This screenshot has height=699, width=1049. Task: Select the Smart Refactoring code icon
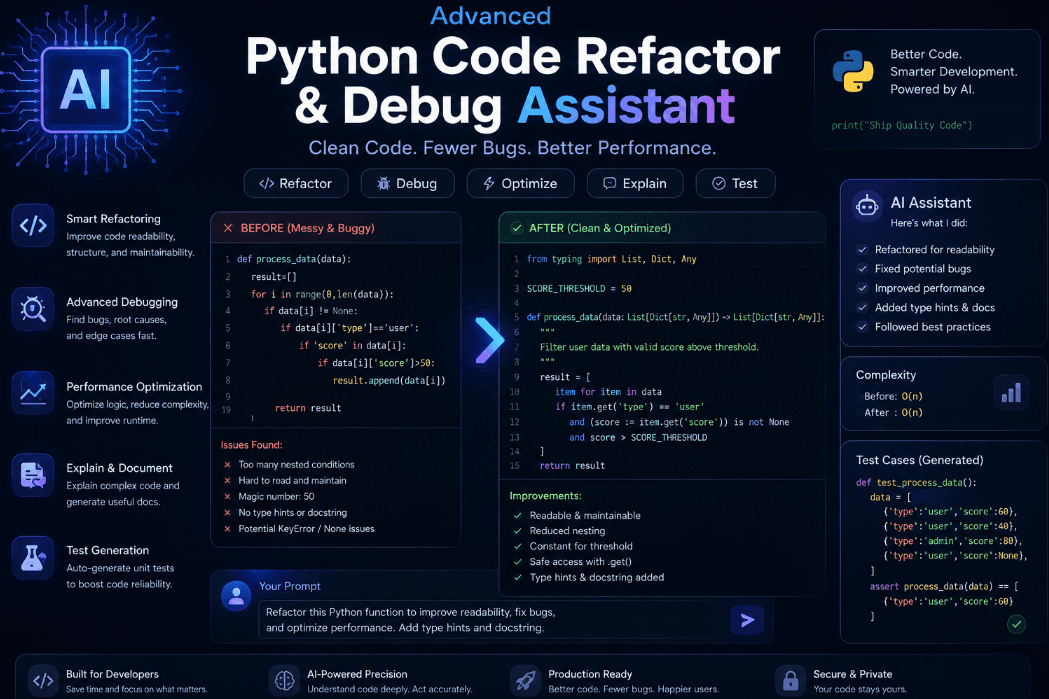[33, 225]
